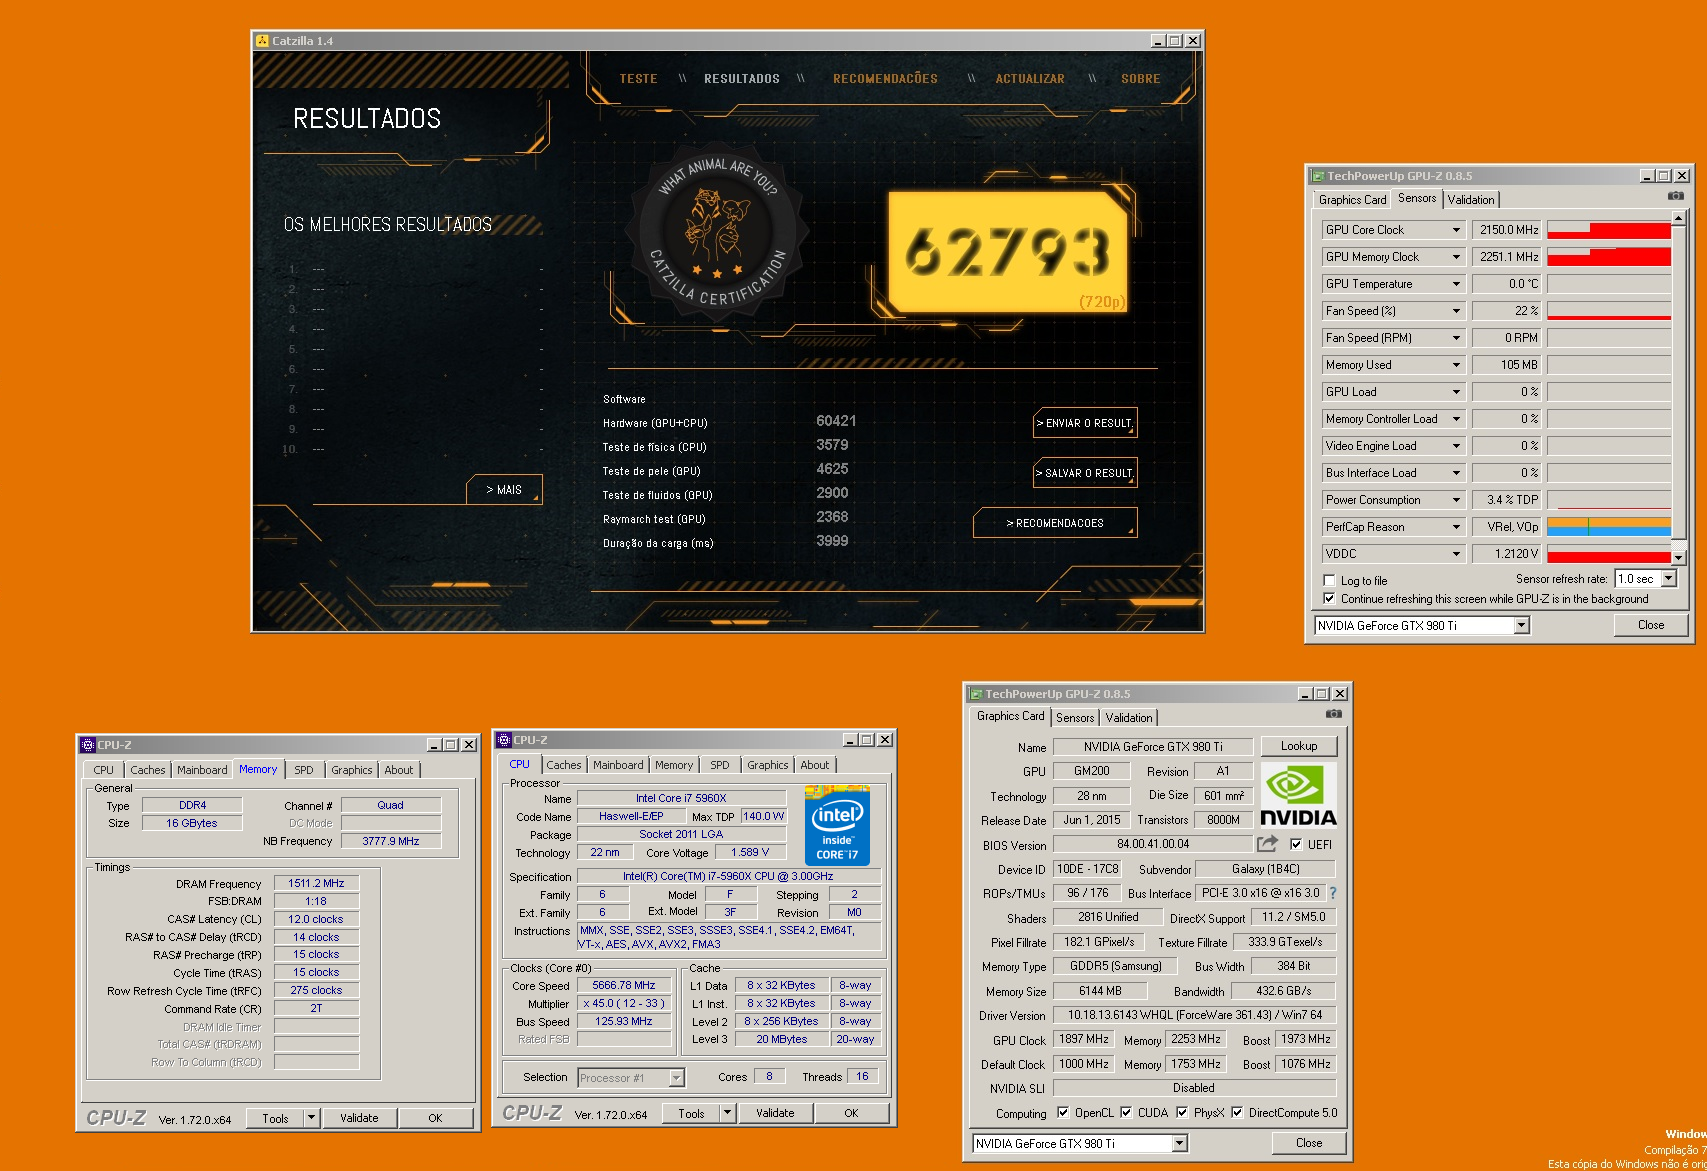Open the Processor #1 selection dropdown

click(x=677, y=1078)
